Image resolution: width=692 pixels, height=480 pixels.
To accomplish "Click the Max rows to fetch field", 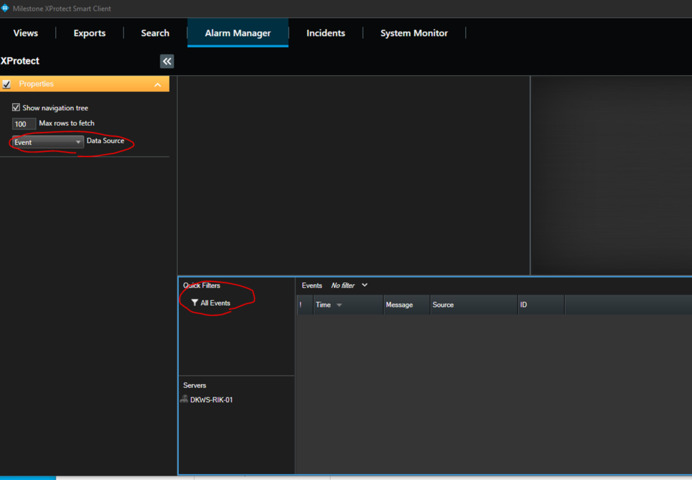I will (x=24, y=124).
